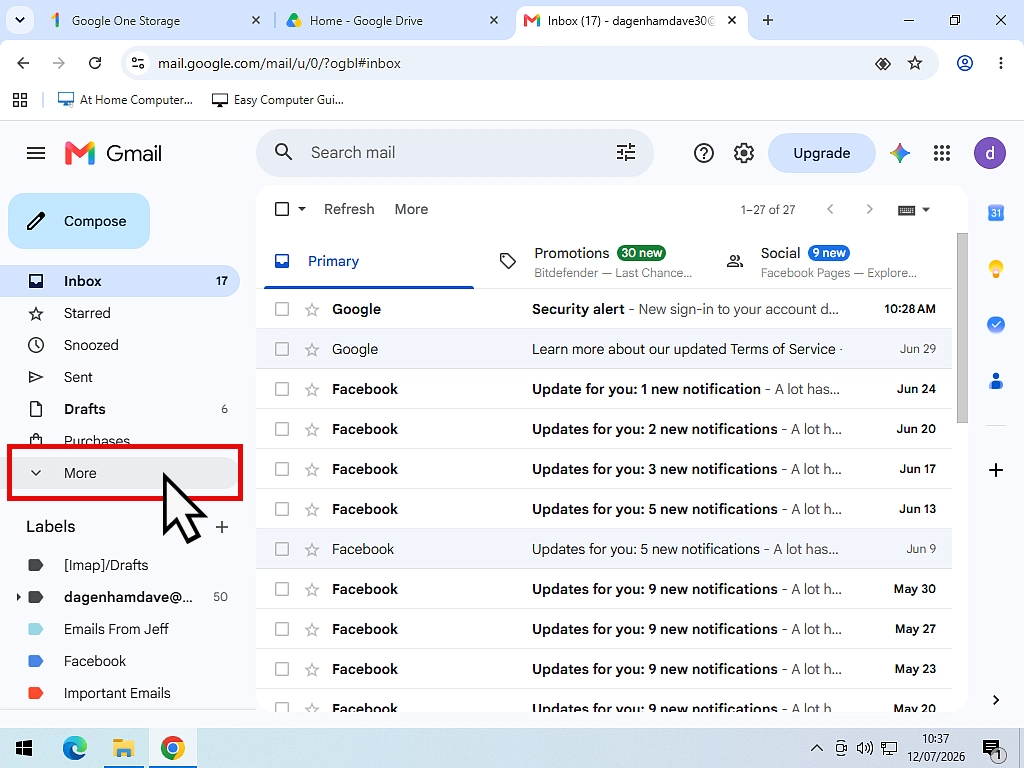
Task: Tick the Facebook Jun 20 email checkbox
Action: [x=282, y=429]
